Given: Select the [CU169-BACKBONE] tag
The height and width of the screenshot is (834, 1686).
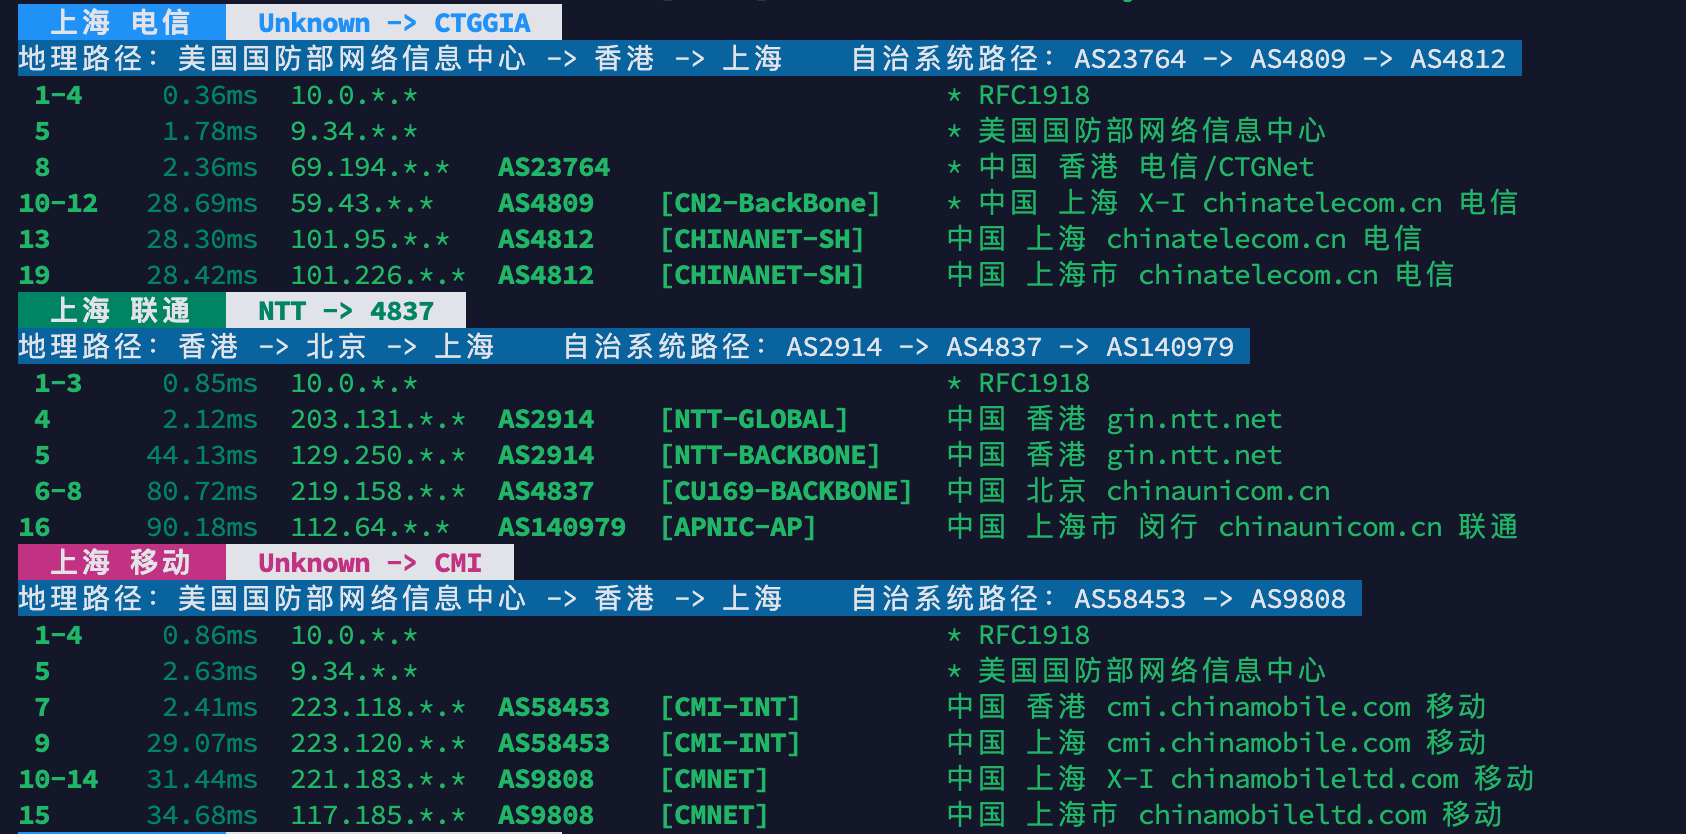Looking at the screenshot, I should [x=786, y=490].
